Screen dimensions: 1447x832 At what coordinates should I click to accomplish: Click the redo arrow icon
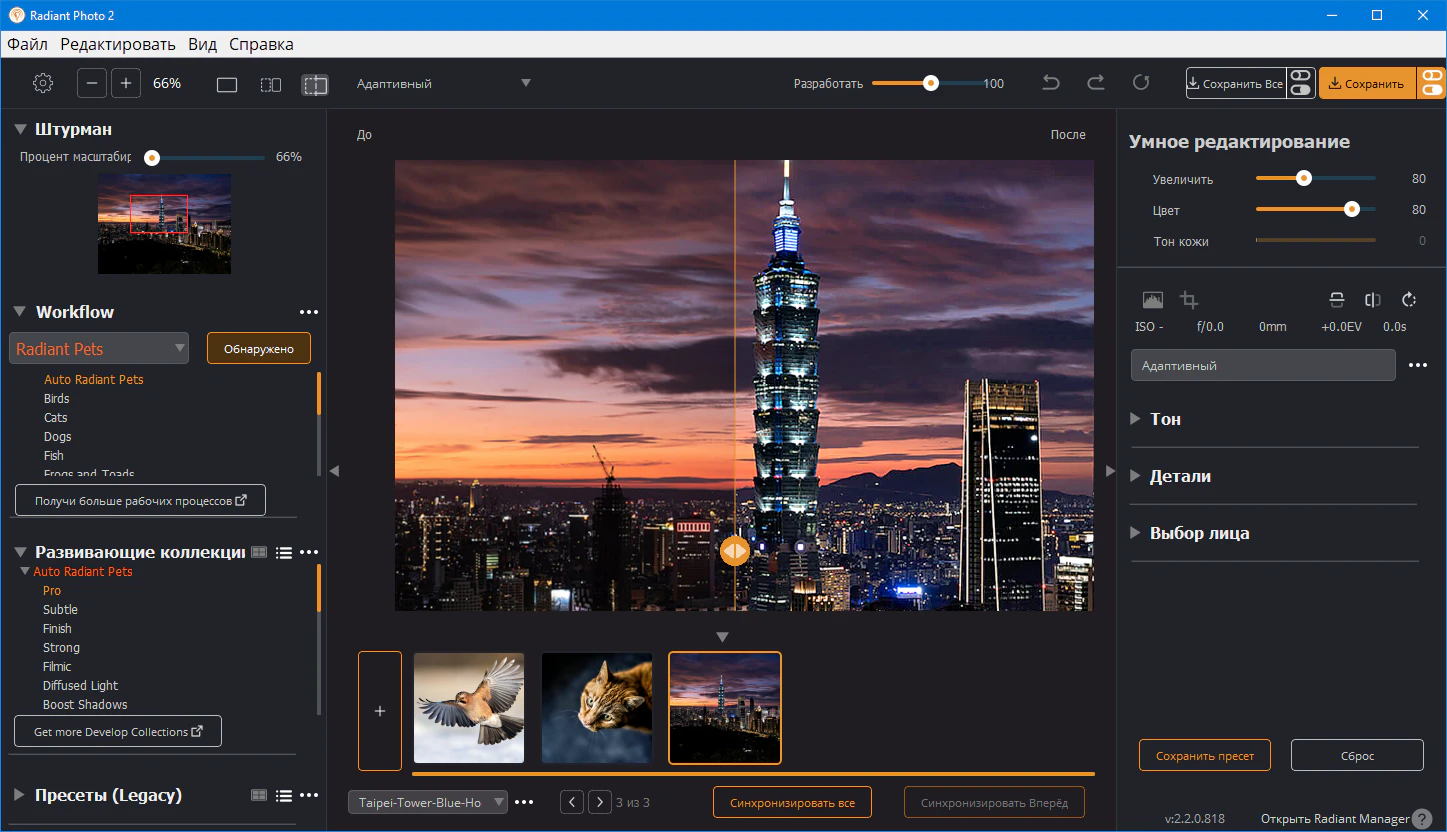click(x=1096, y=83)
